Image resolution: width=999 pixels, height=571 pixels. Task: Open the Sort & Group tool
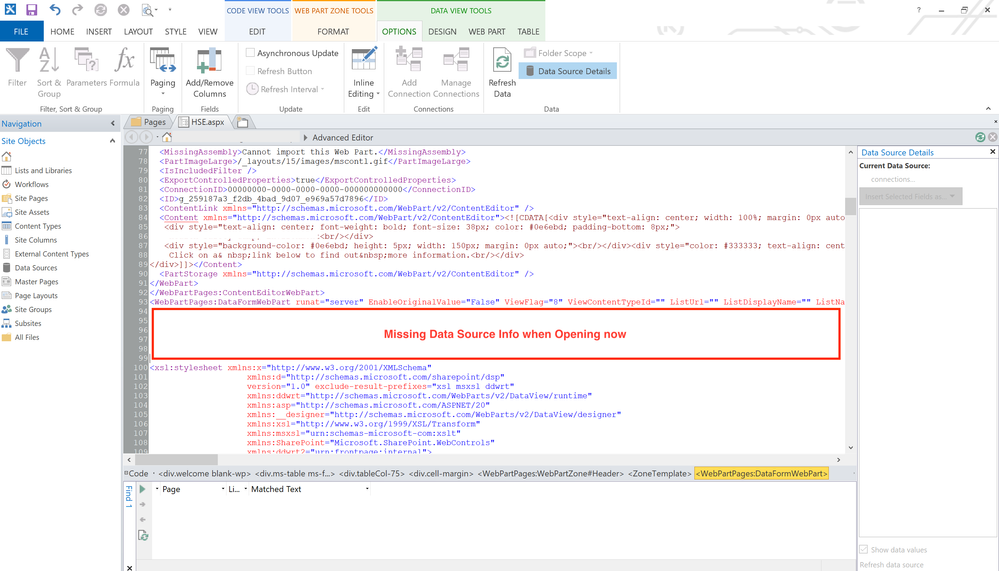pos(49,73)
